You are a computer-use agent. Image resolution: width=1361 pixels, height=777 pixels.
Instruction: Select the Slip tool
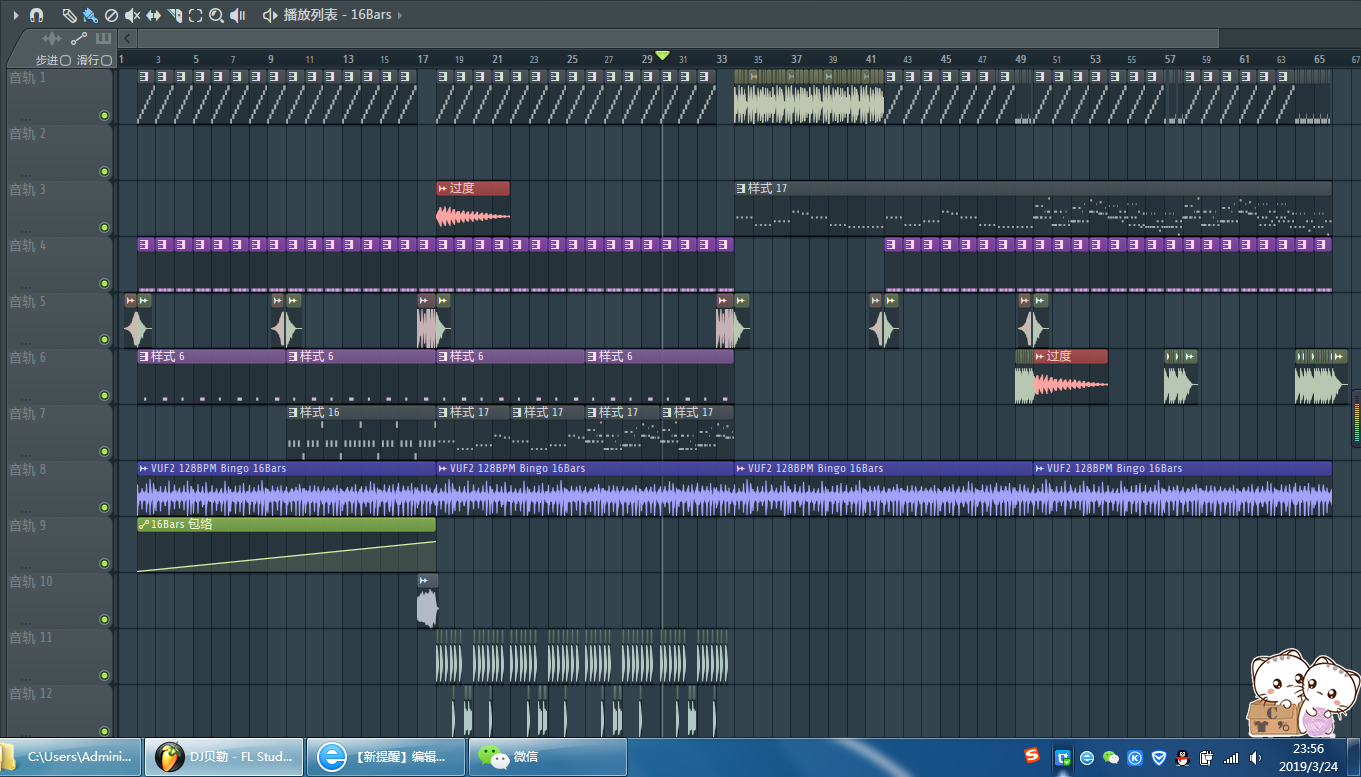click(153, 15)
